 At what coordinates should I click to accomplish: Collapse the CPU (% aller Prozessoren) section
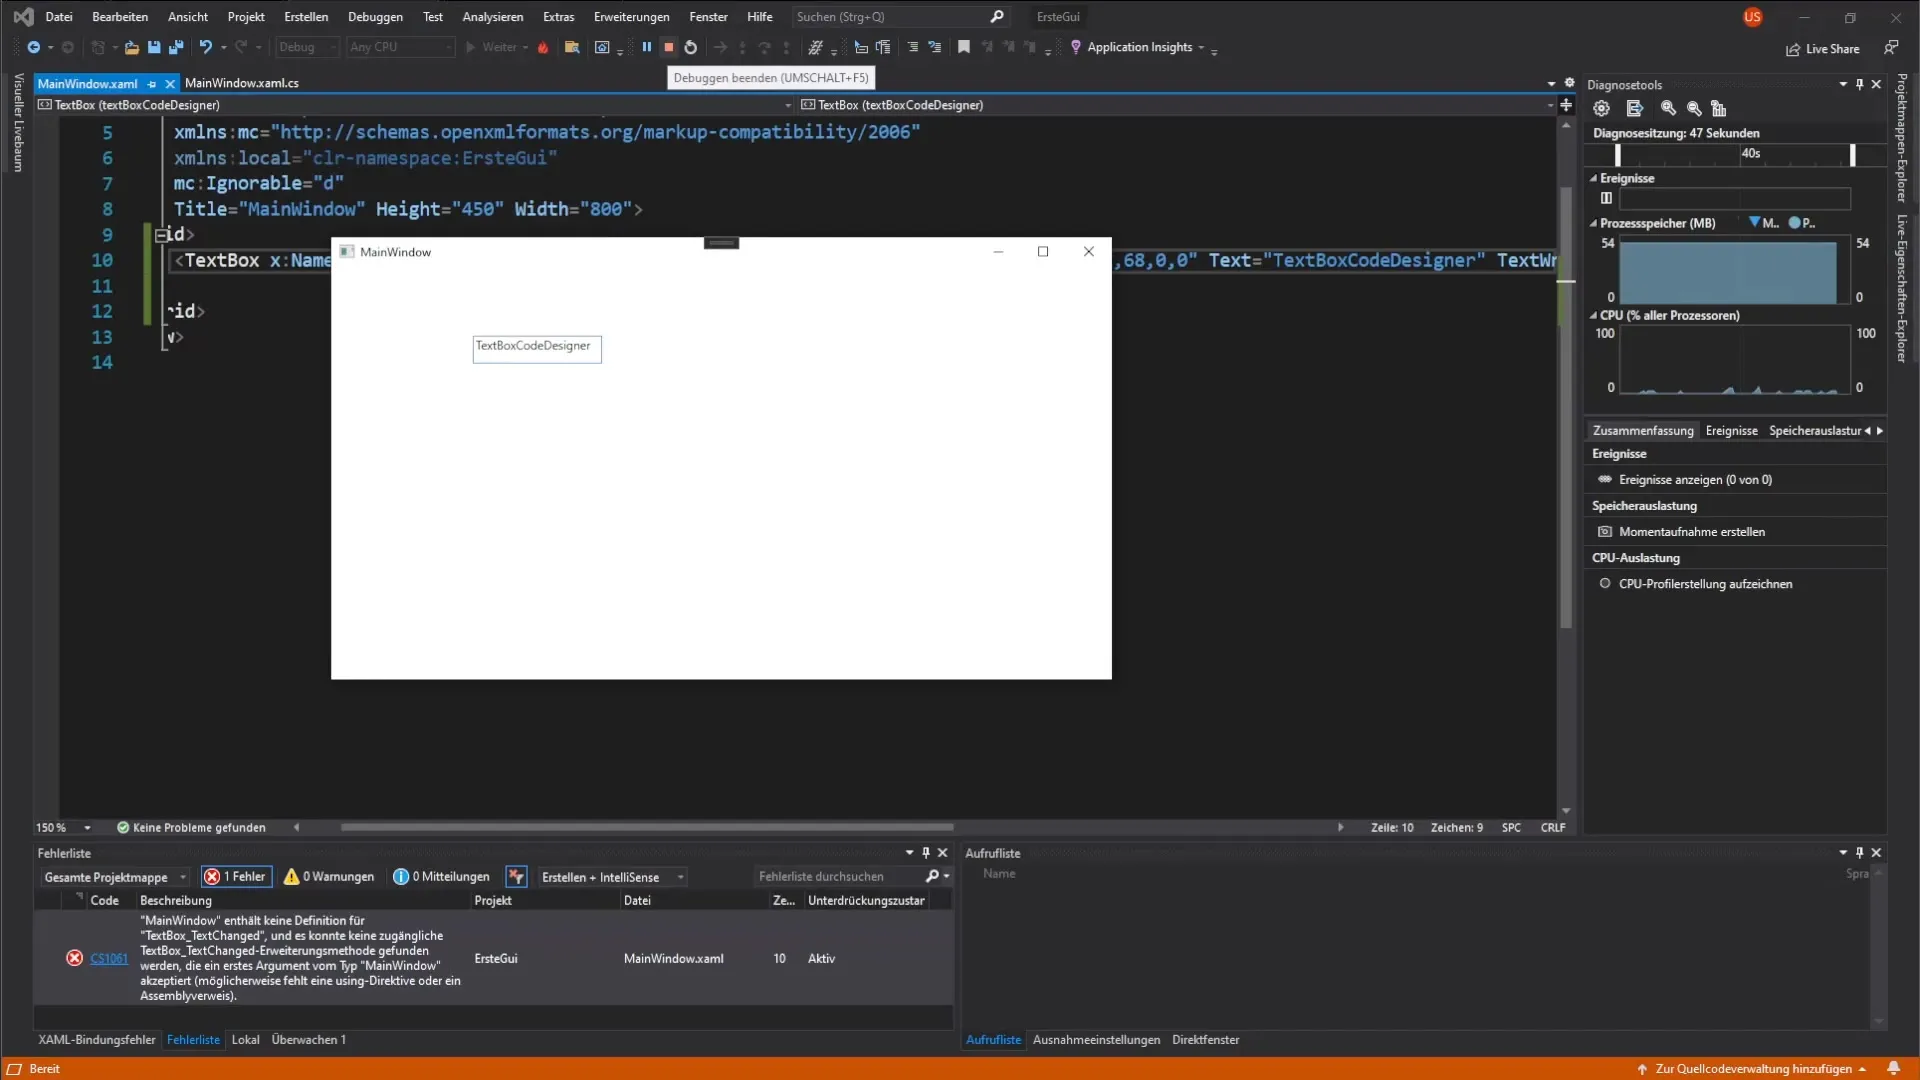click(1594, 315)
